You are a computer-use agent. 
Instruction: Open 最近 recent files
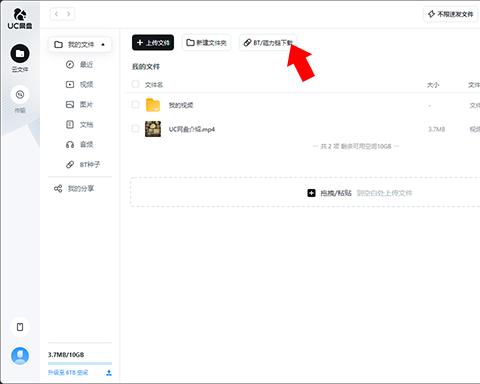coord(86,65)
